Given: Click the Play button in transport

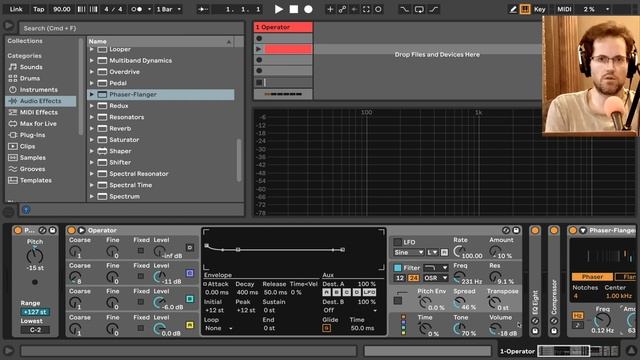Looking at the screenshot, I should [x=279, y=9].
